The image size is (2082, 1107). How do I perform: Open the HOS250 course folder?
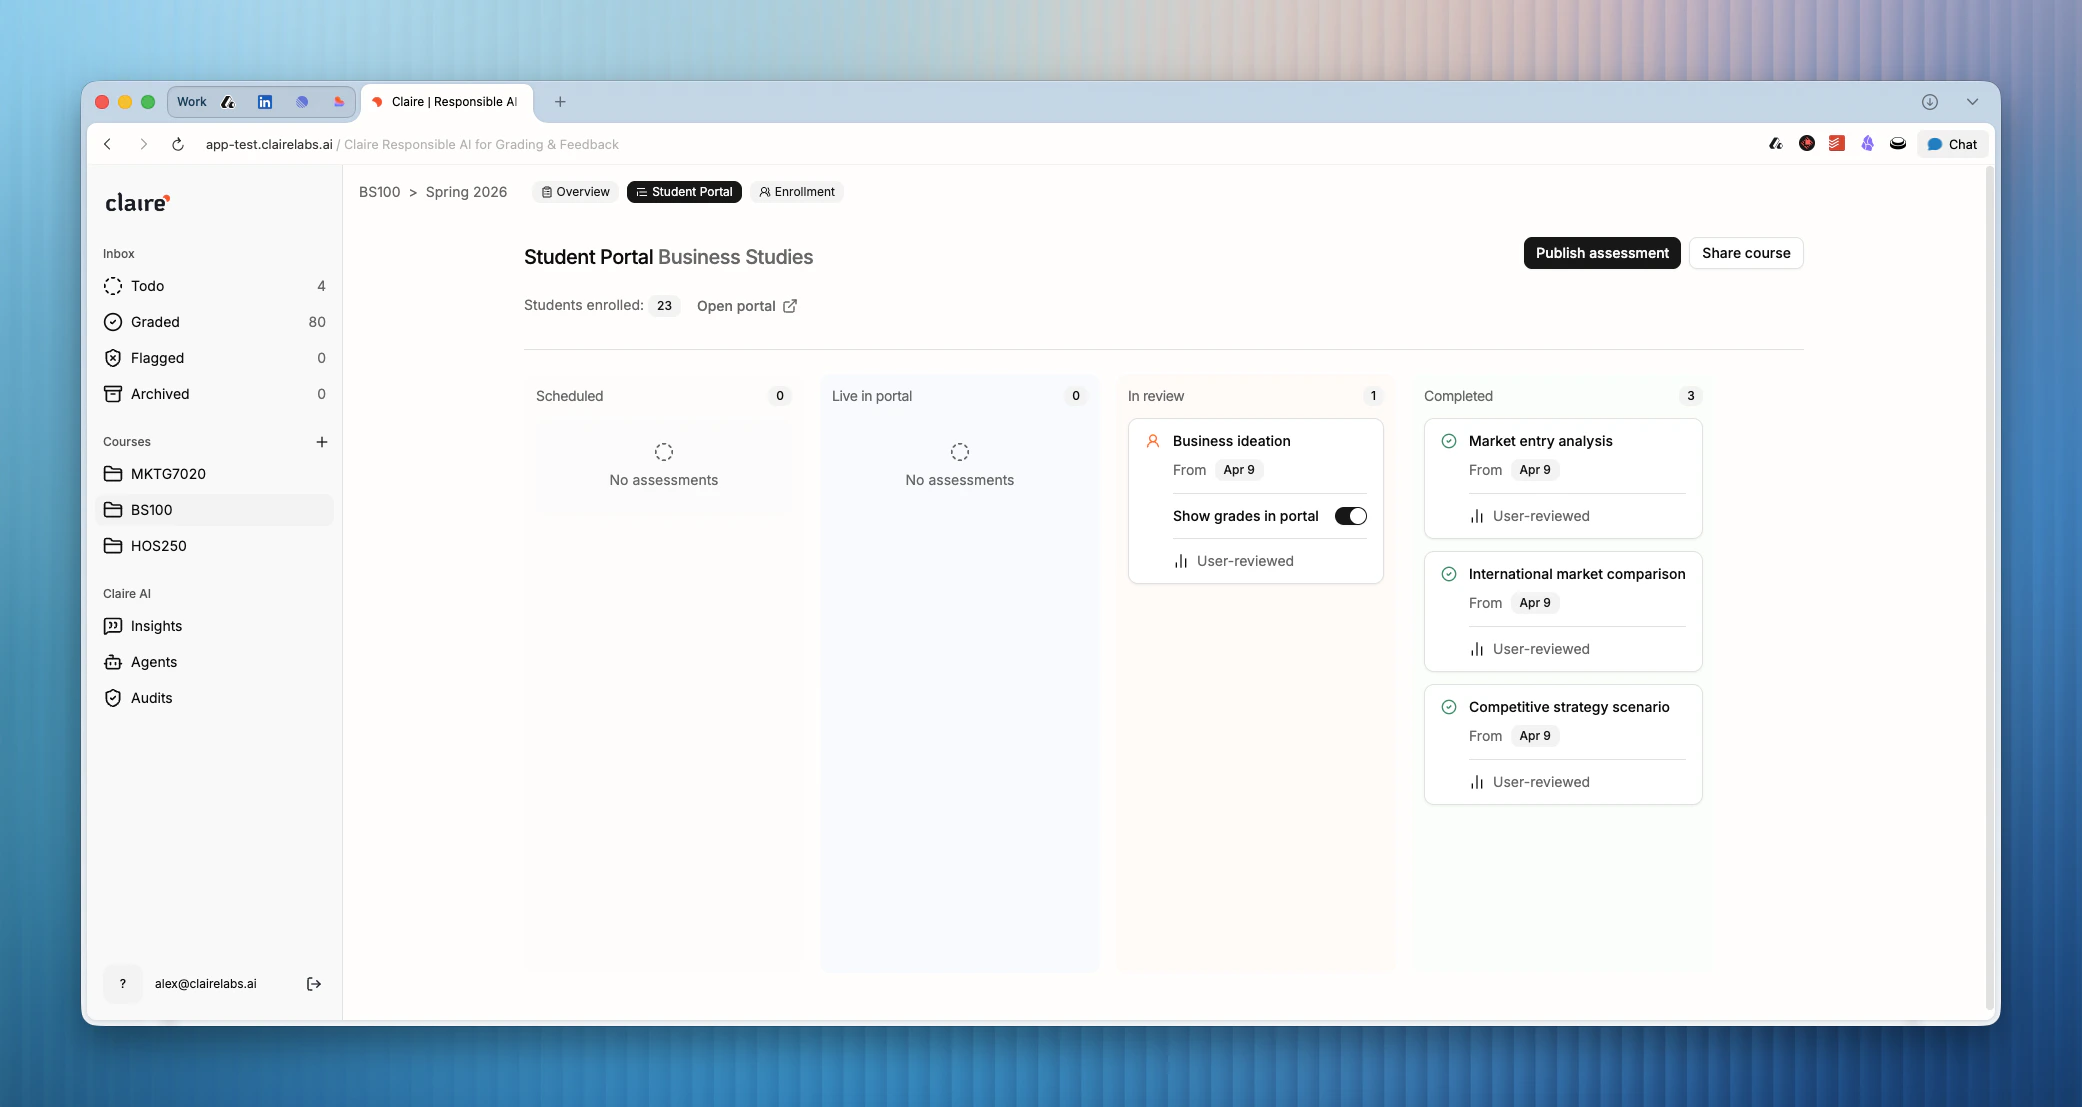click(158, 546)
